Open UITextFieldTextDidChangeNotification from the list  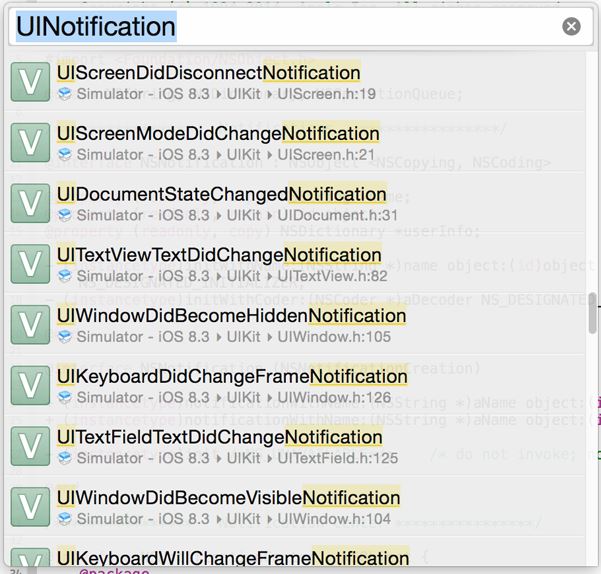click(220, 437)
